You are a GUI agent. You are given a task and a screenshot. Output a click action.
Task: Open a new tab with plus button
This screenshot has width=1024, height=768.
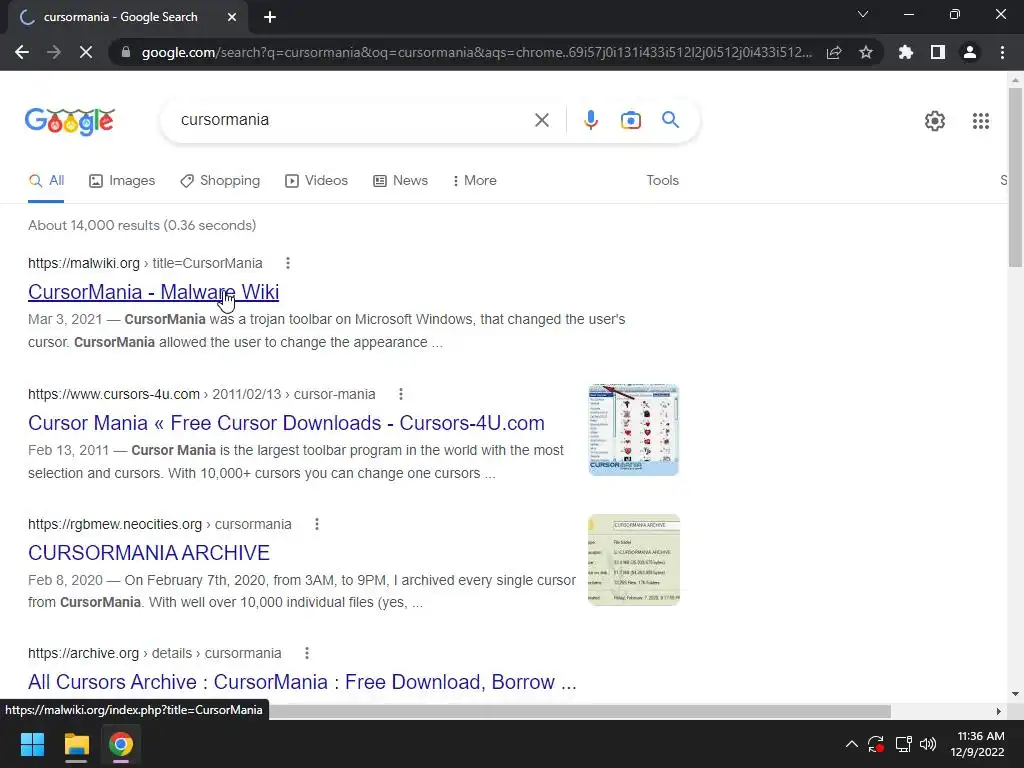tap(270, 17)
